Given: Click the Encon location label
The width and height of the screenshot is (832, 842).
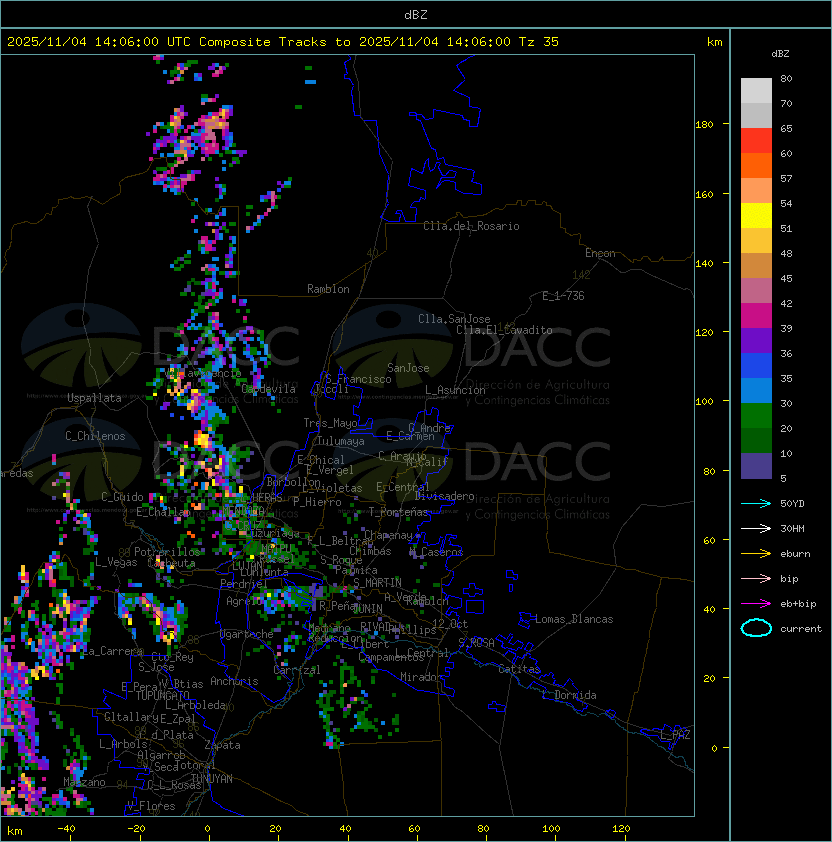Looking at the screenshot, I should coord(600,253).
